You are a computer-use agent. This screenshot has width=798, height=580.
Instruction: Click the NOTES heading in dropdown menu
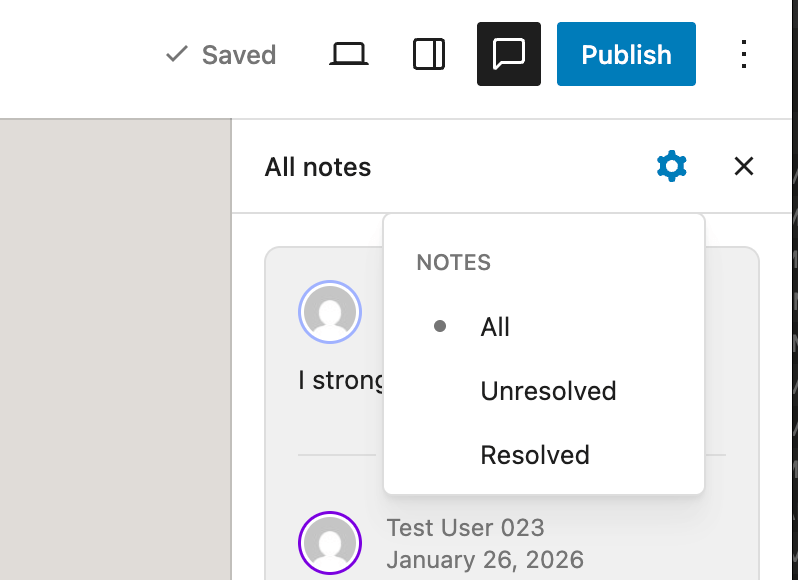tap(453, 263)
